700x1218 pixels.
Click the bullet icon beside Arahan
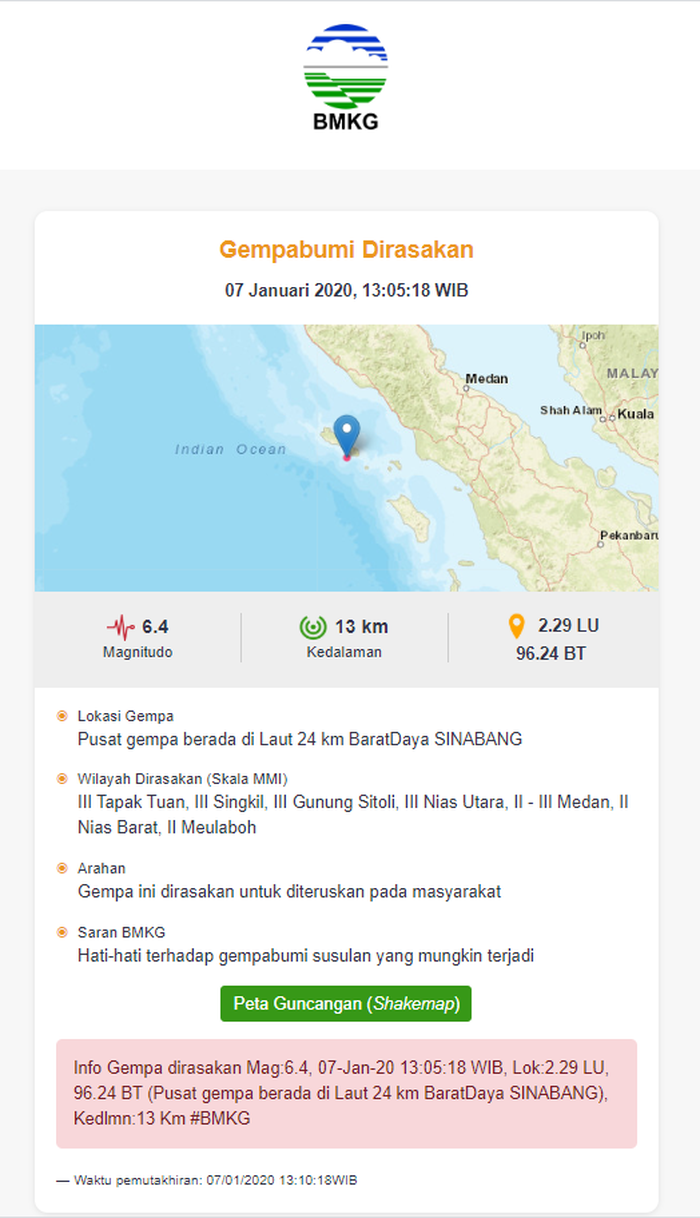[x=62, y=868]
